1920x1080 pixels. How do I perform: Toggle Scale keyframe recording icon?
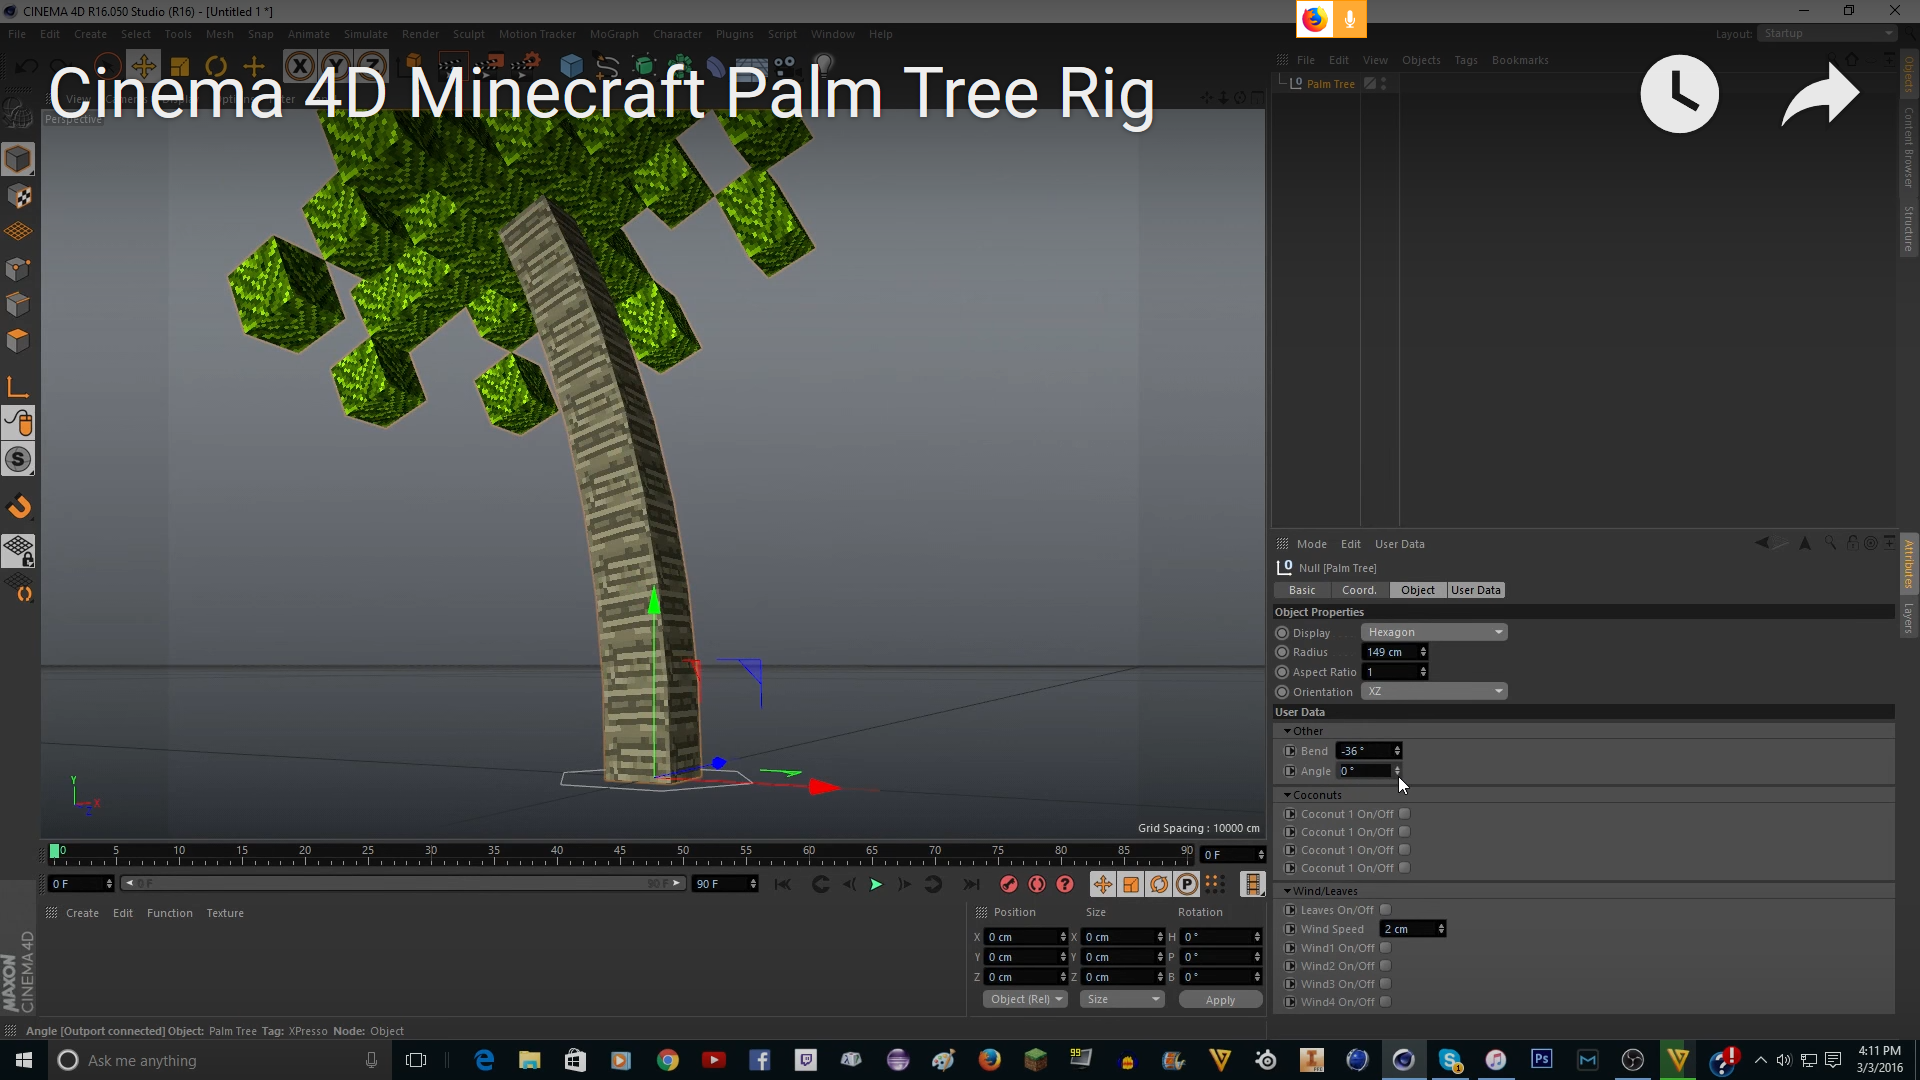coord(1131,884)
